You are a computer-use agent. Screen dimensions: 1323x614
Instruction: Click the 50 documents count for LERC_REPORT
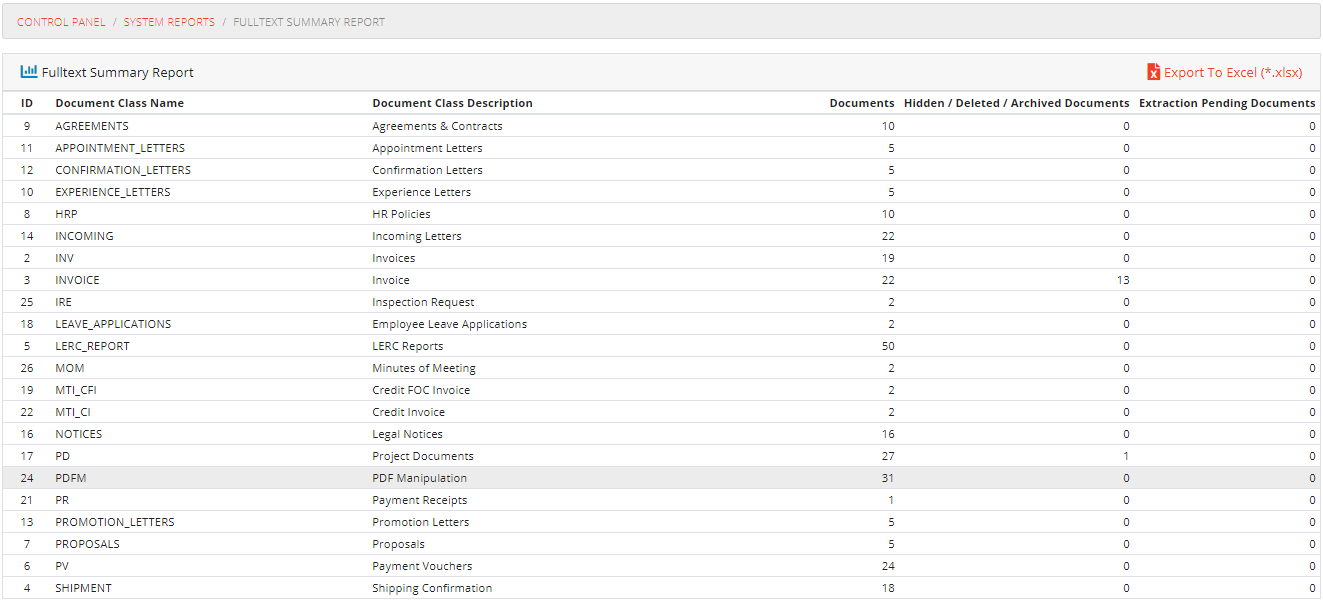[888, 346]
